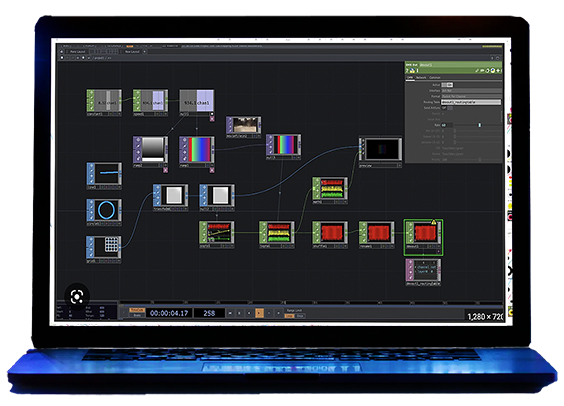Screen dimensions: 564x406
Task: Click warning triangle on dmxout1 node
Action: point(434,222)
